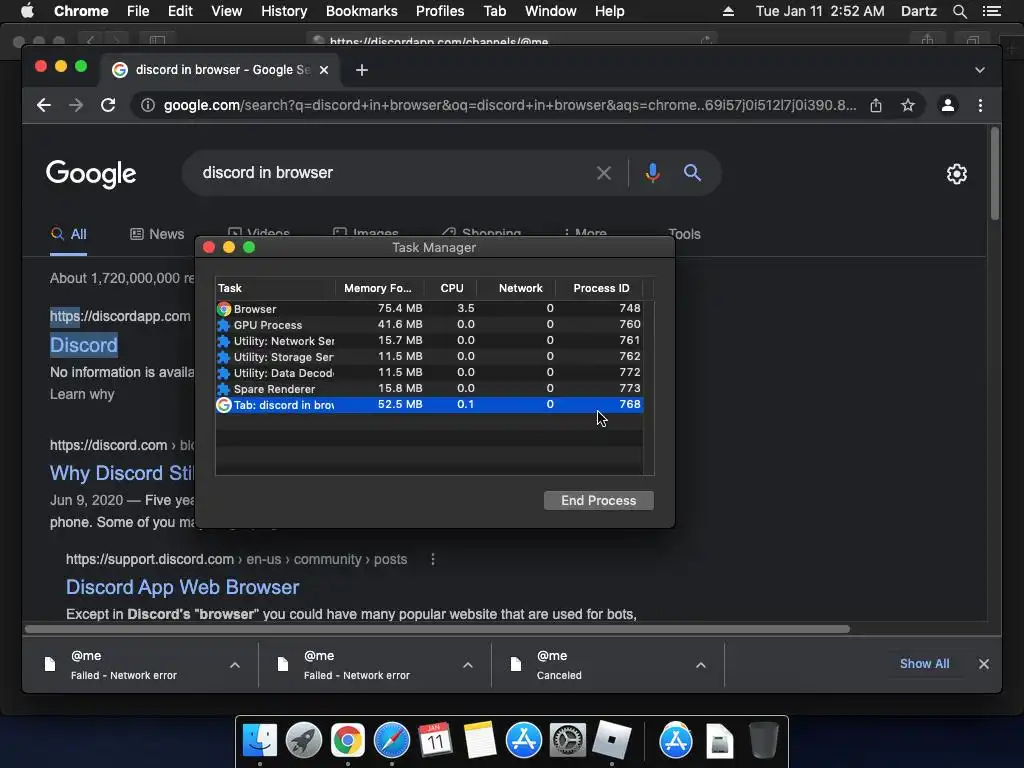The height and width of the screenshot is (768, 1024).
Task: Open Spotlight search in menu bar
Action: pos(959,11)
